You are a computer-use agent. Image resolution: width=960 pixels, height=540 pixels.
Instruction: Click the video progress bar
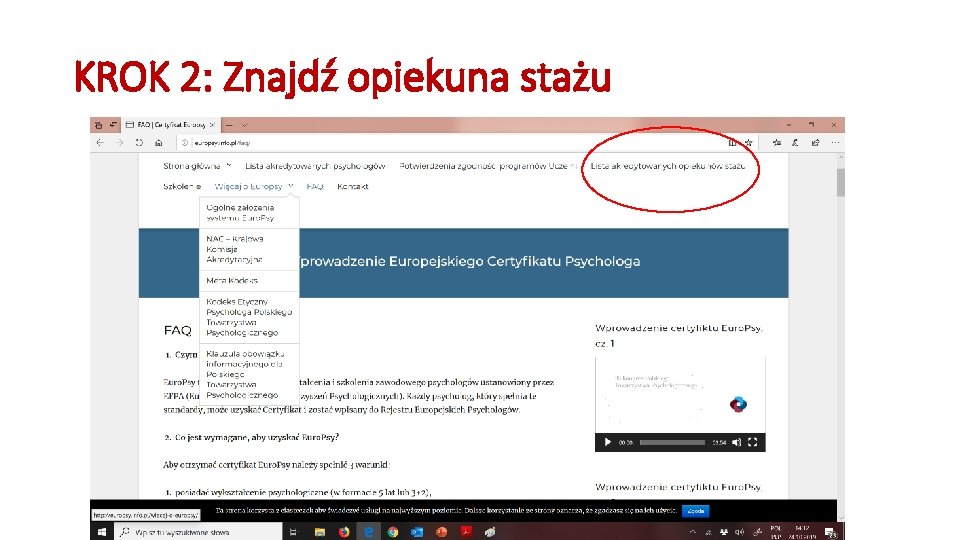tap(672, 442)
